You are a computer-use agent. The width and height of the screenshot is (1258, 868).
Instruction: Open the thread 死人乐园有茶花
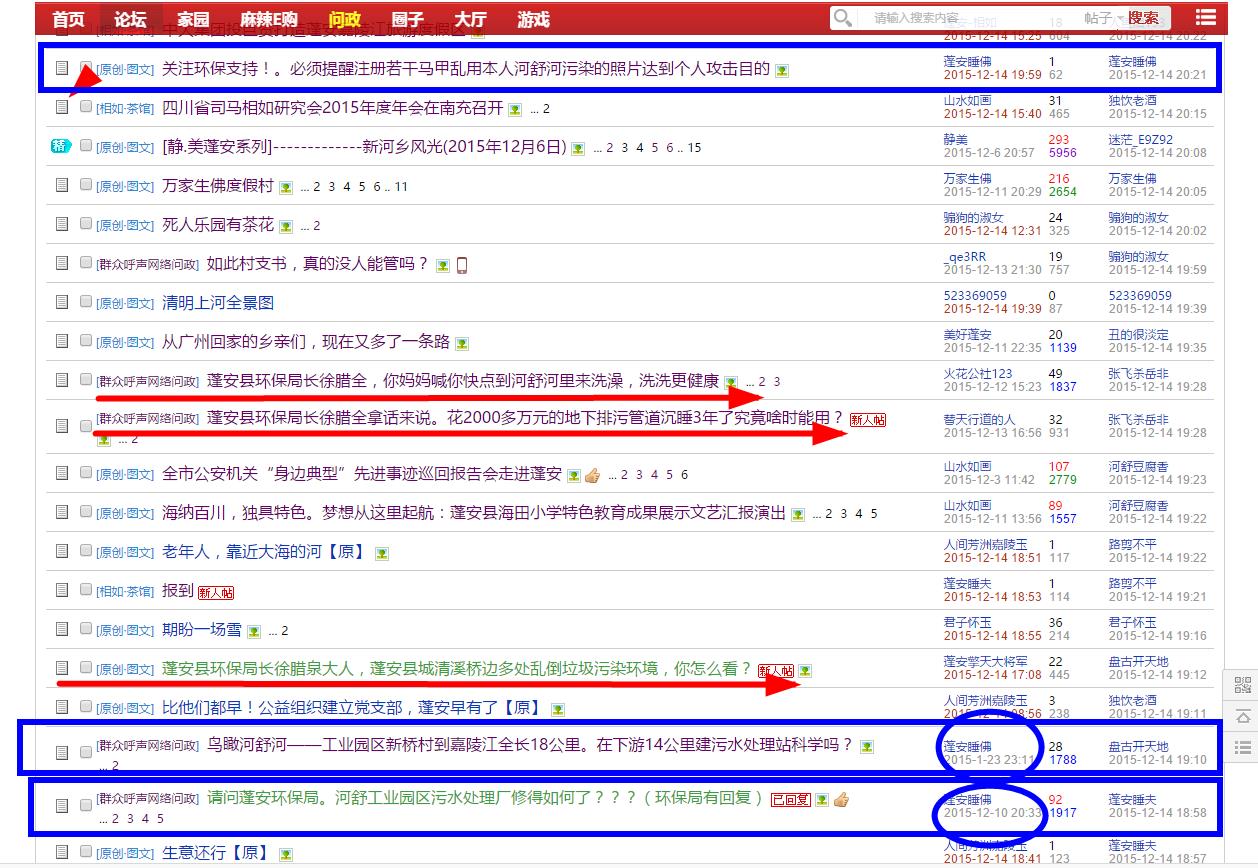coord(217,225)
